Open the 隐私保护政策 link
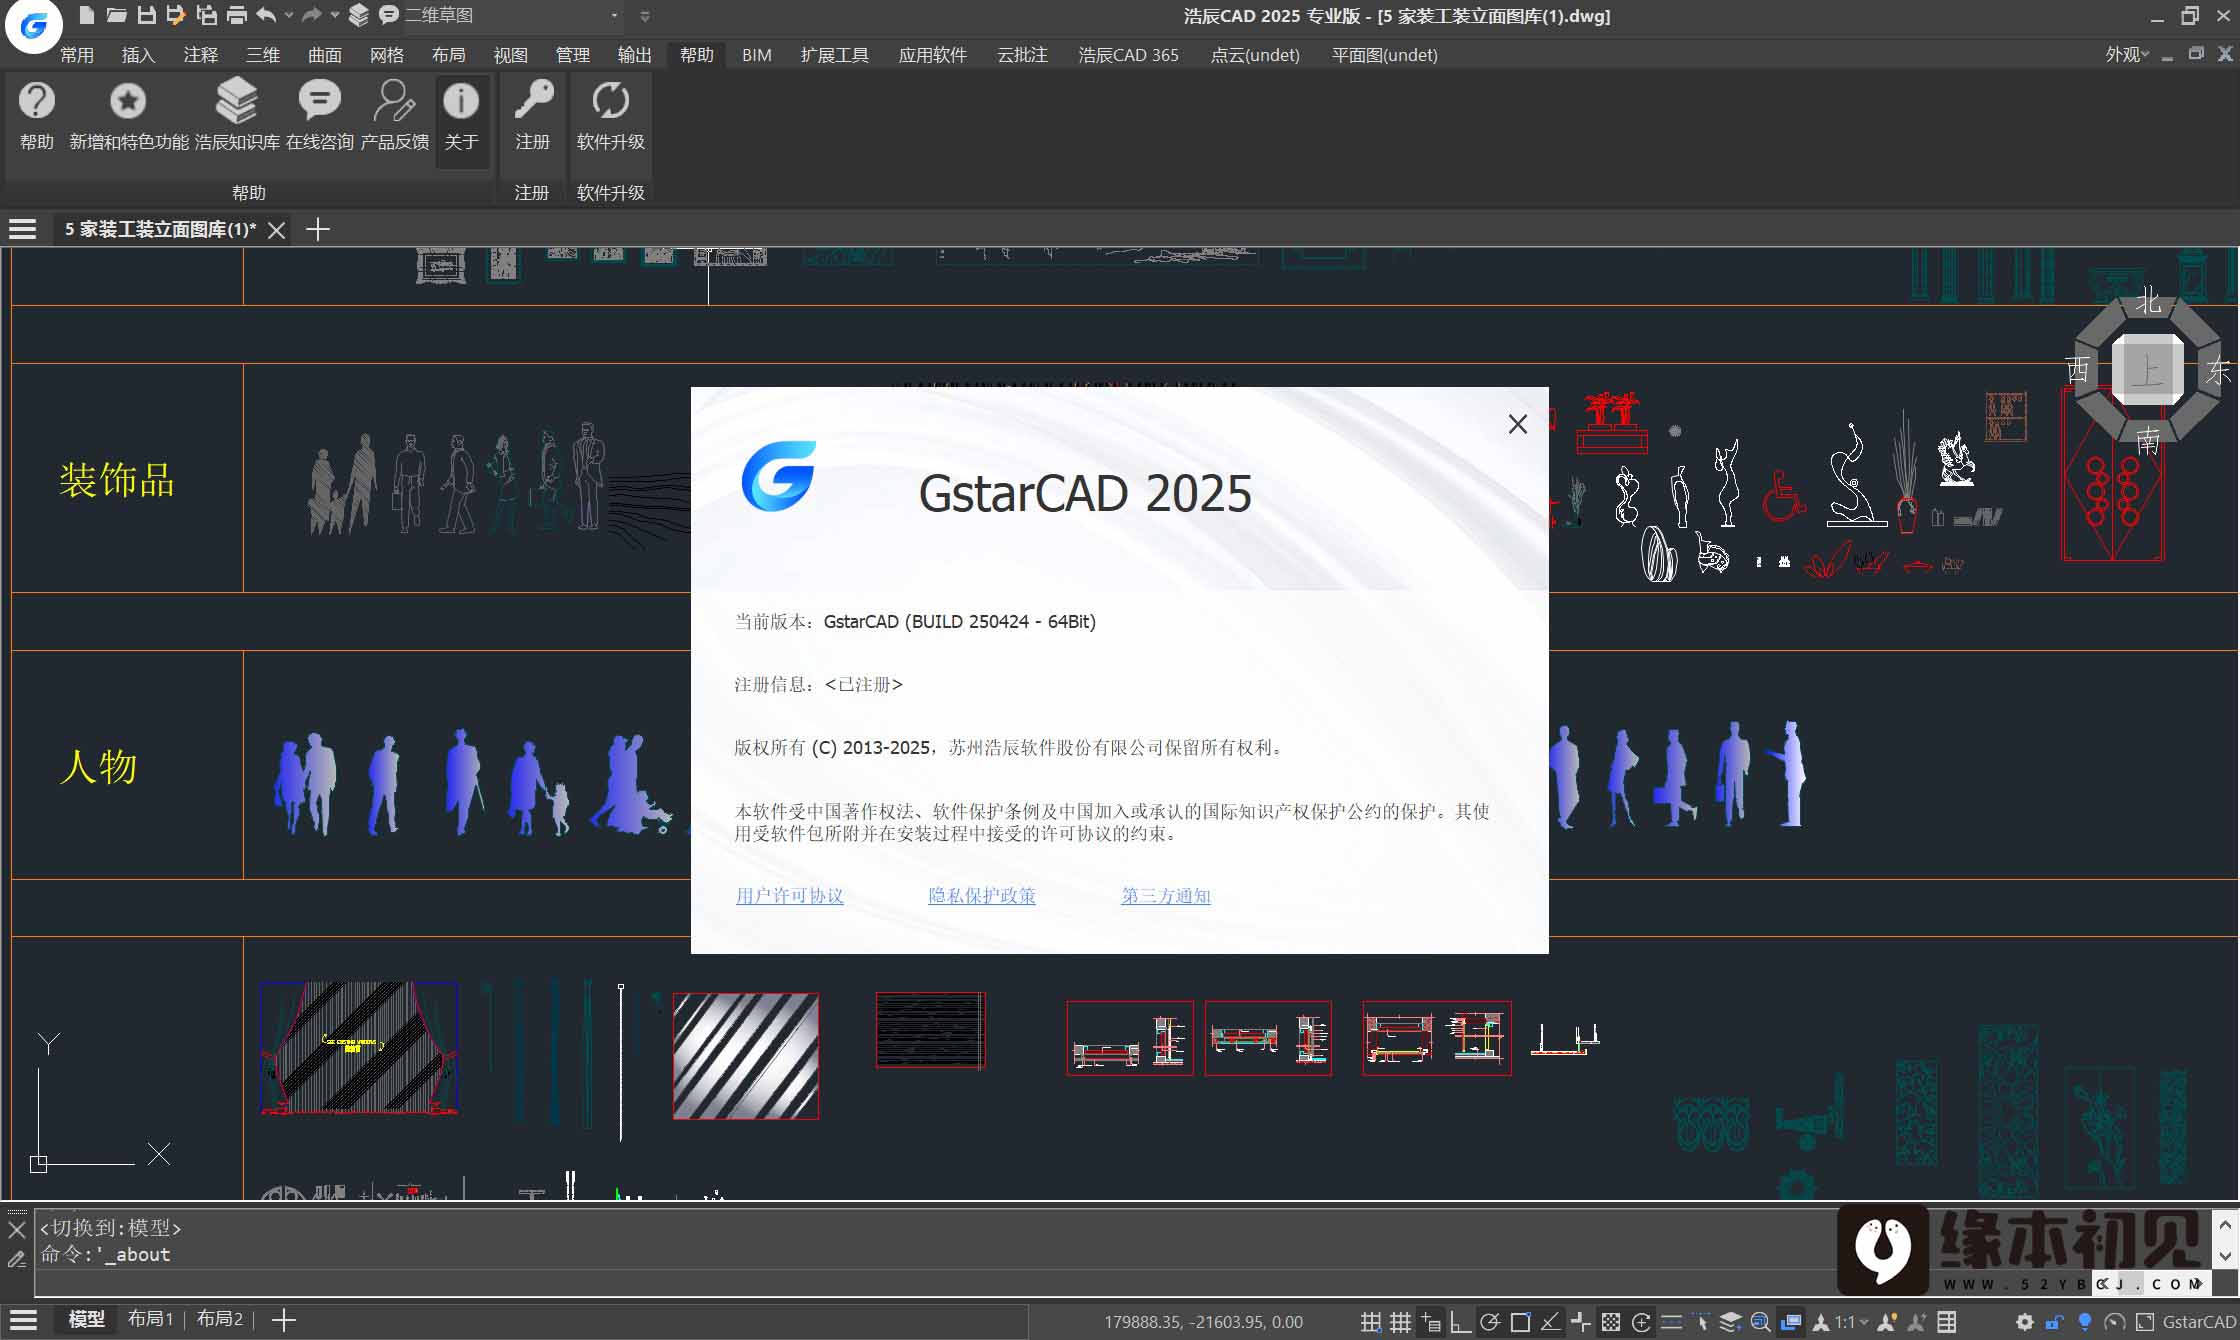This screenshot has height=1340, width=2240. (x=982, y=896)
